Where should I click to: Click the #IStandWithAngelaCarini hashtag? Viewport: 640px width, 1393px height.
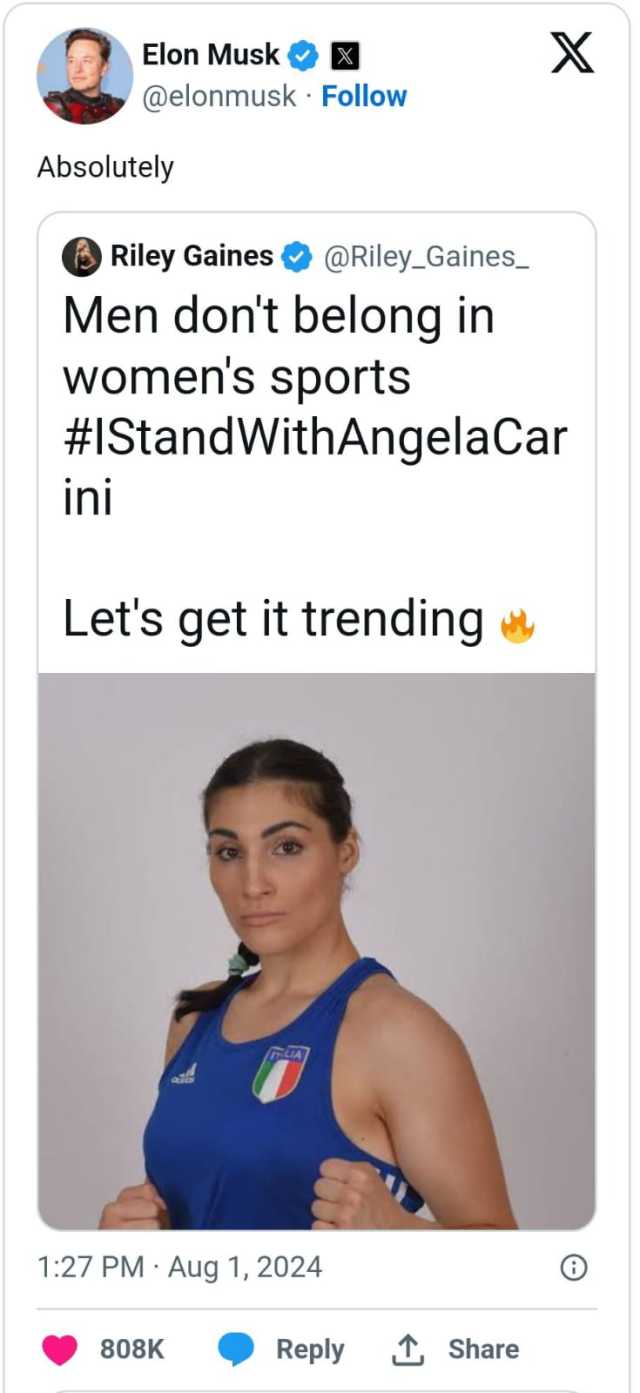(x=314, y=466)
